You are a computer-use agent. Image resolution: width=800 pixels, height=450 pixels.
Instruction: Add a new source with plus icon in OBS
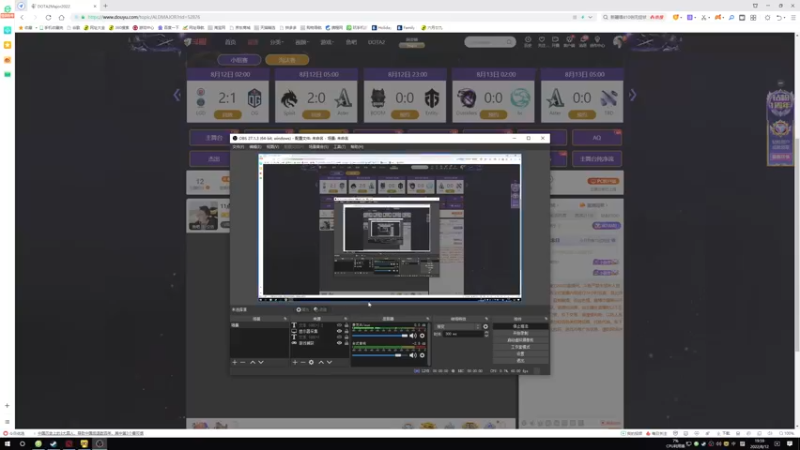[x=295, y=362]
